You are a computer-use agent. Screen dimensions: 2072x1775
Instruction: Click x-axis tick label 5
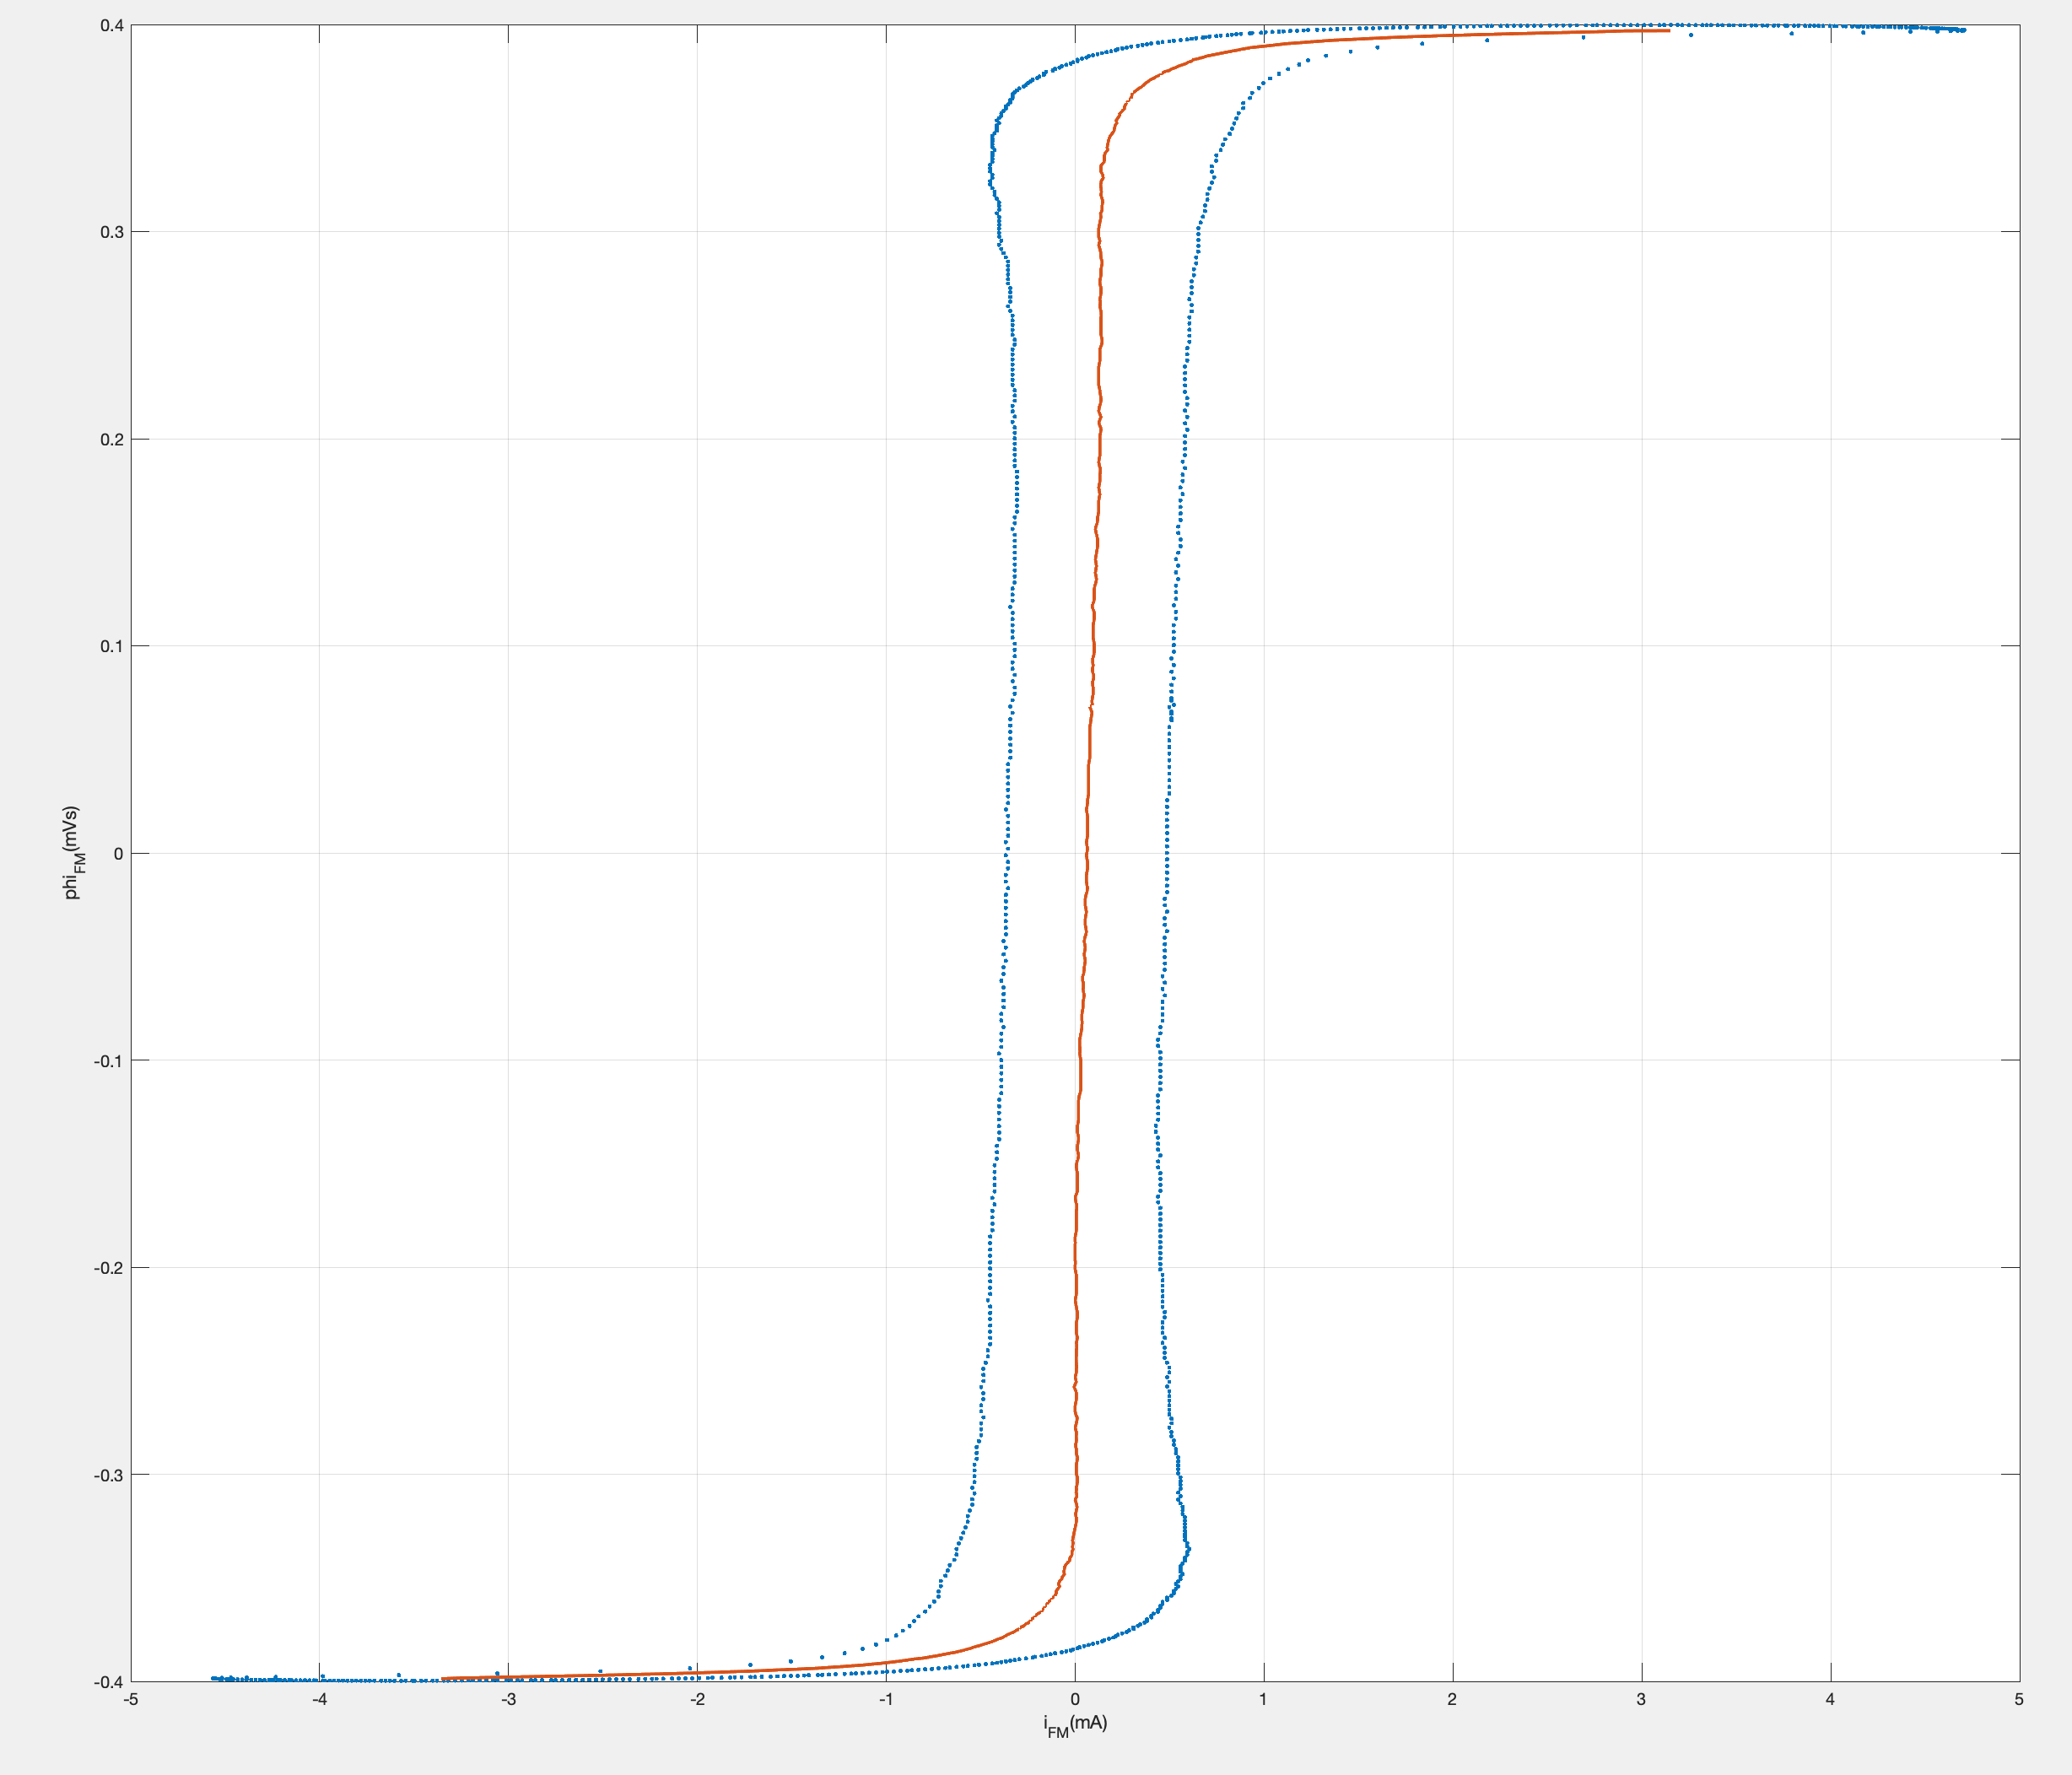click(x=2019, y=1699)
